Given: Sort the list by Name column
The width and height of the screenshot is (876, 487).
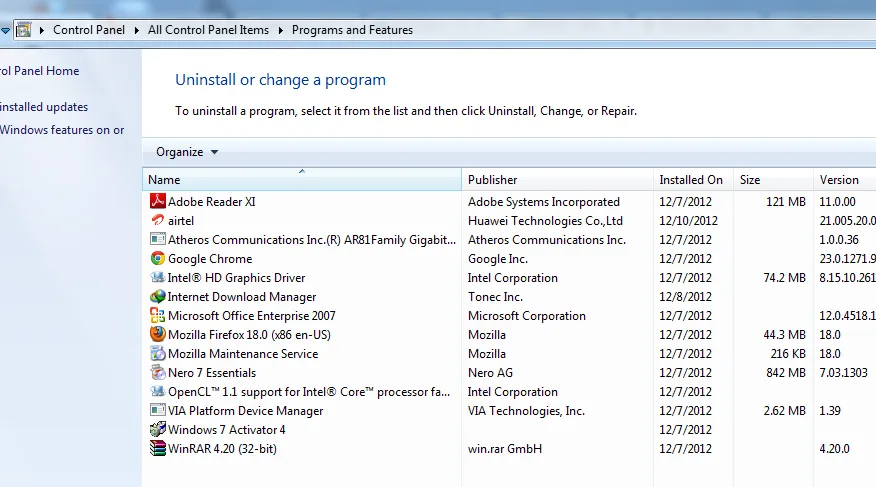Looking at the screenshot, I should tap(302, 179).
